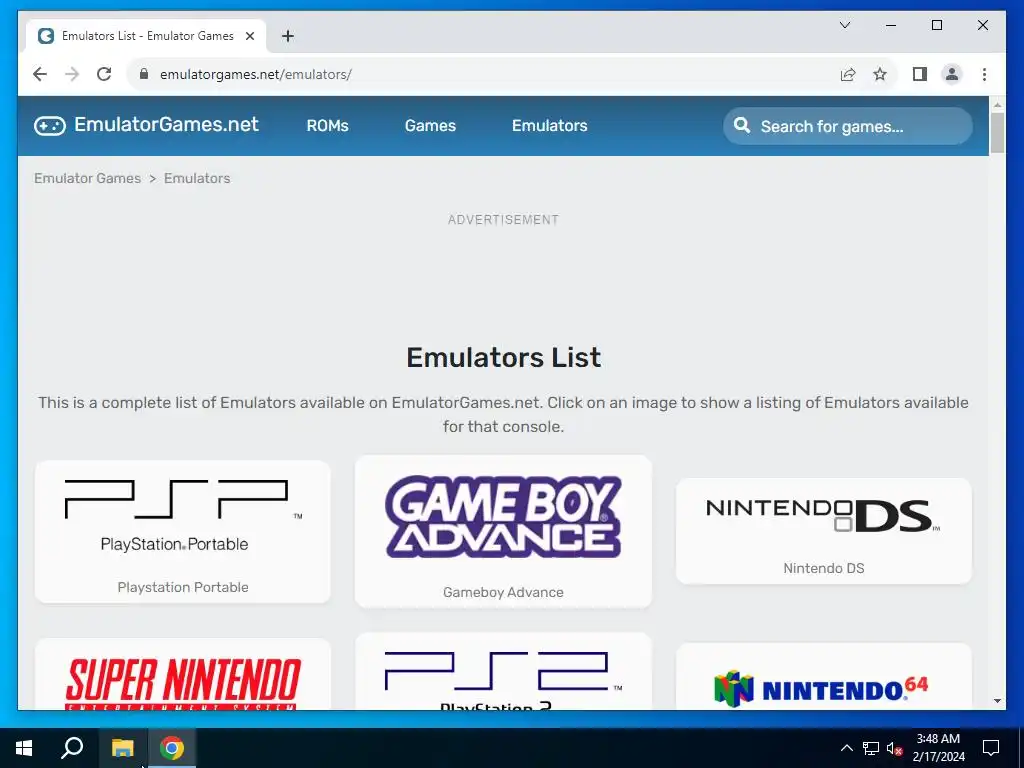The image size is (1024, 768).
Task: Follow the Emulators breadcrumb link
Action: click(x=197, y=178)
